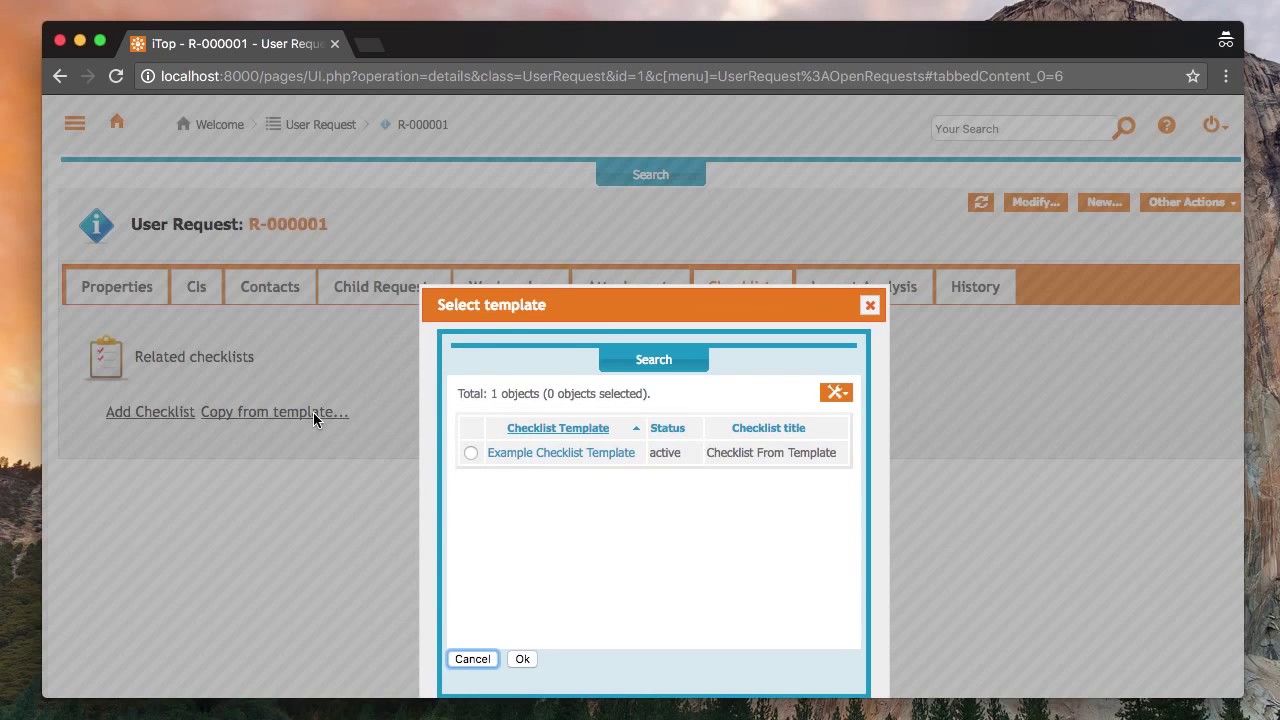The height and width of the screenshot is (720, 1280).
Task: Click the New... button
Action: pyautogui.click(x=1104, y=202)
